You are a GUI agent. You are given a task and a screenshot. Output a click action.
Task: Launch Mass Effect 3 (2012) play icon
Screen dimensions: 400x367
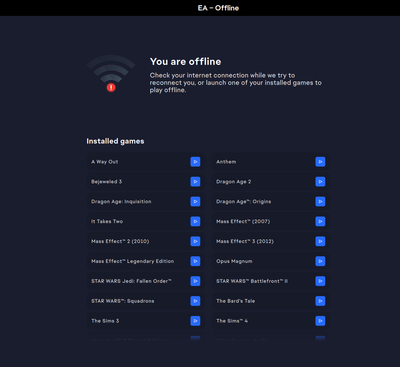[320, 241]
